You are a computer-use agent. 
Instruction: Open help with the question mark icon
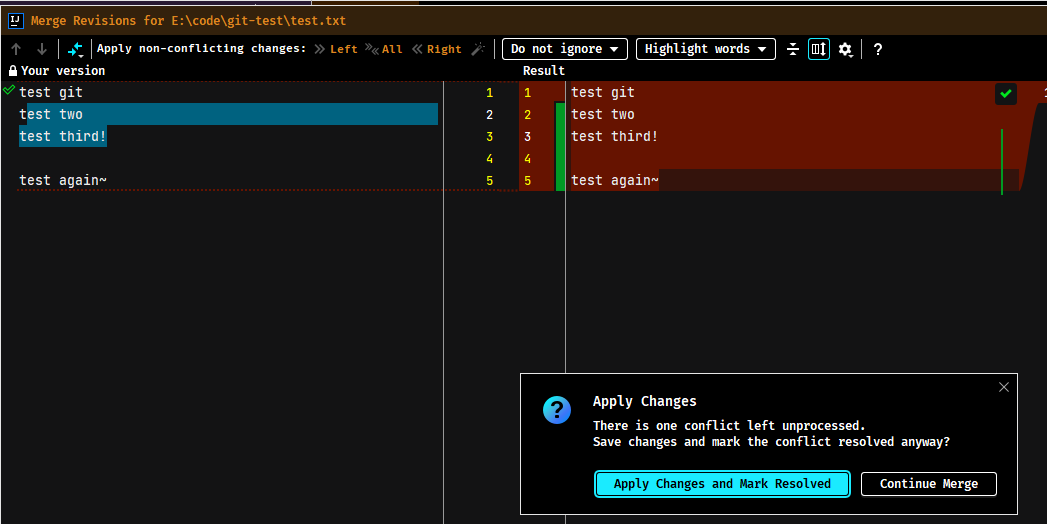877,49
